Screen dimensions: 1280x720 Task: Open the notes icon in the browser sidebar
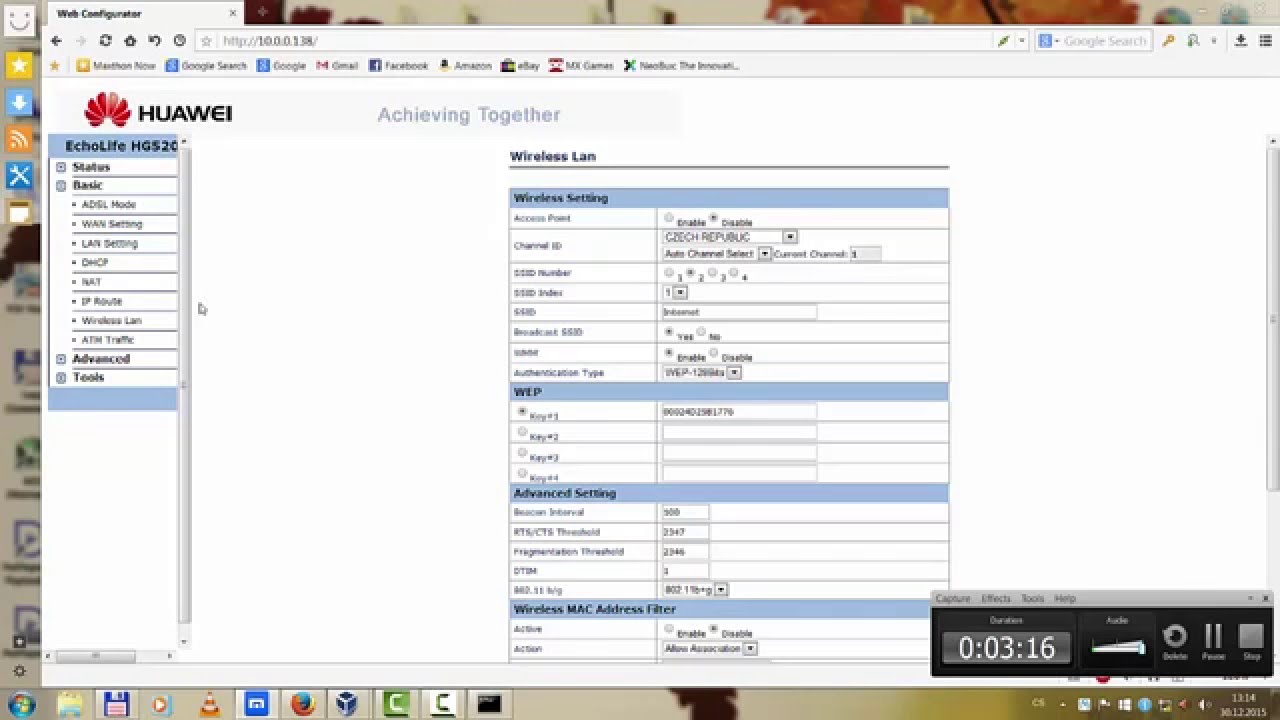tap(19, 212)
